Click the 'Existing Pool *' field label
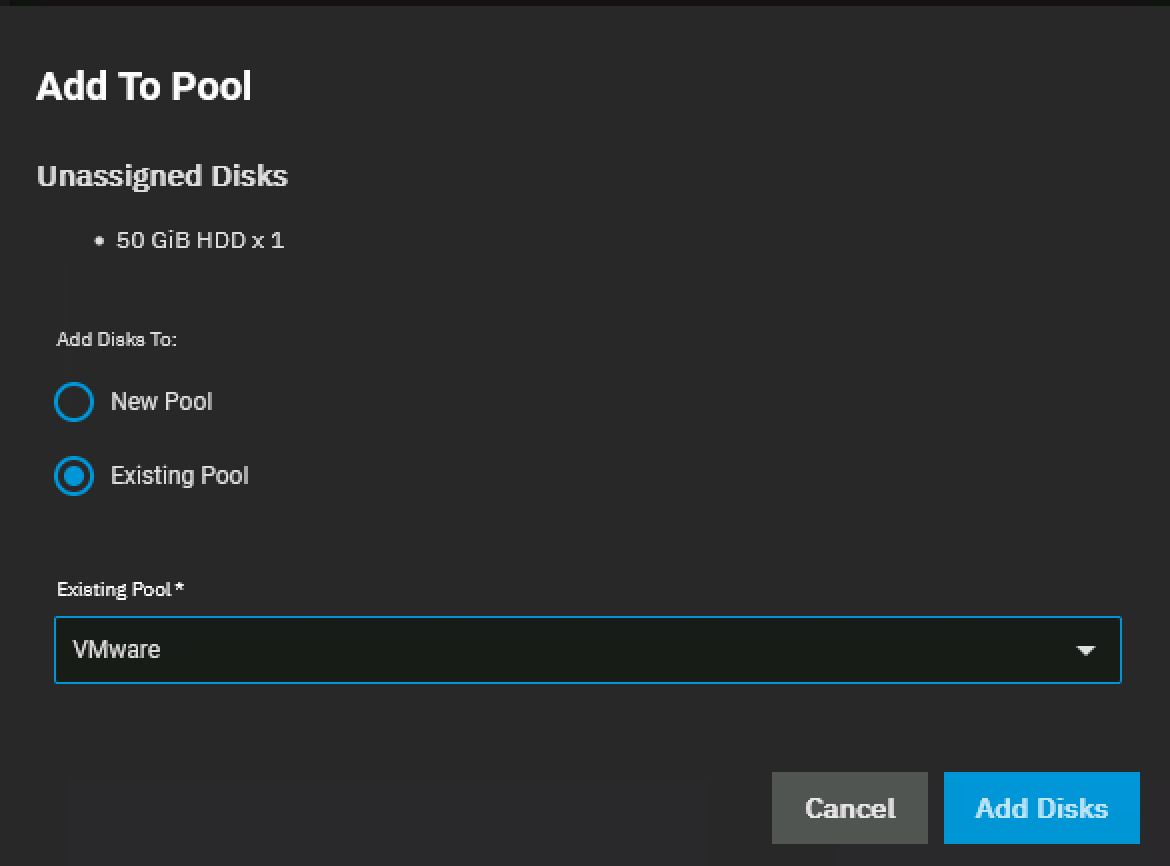The width and height of the screenshot is (1170, 866). point(114,589)
